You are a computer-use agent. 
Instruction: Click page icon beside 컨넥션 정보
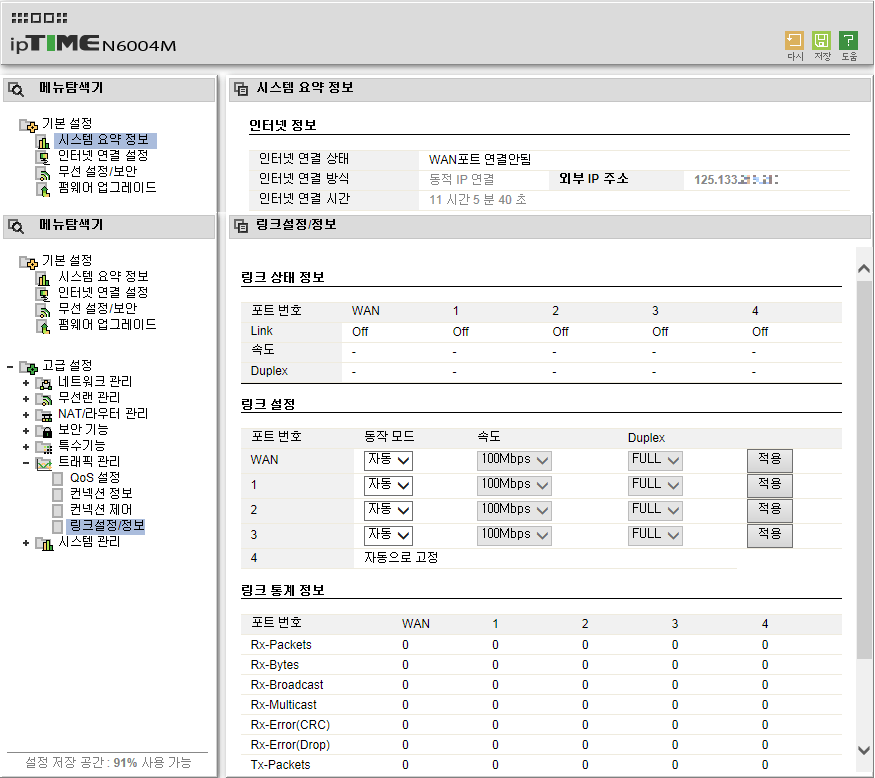pyautogui.click(x=57, y=494)
